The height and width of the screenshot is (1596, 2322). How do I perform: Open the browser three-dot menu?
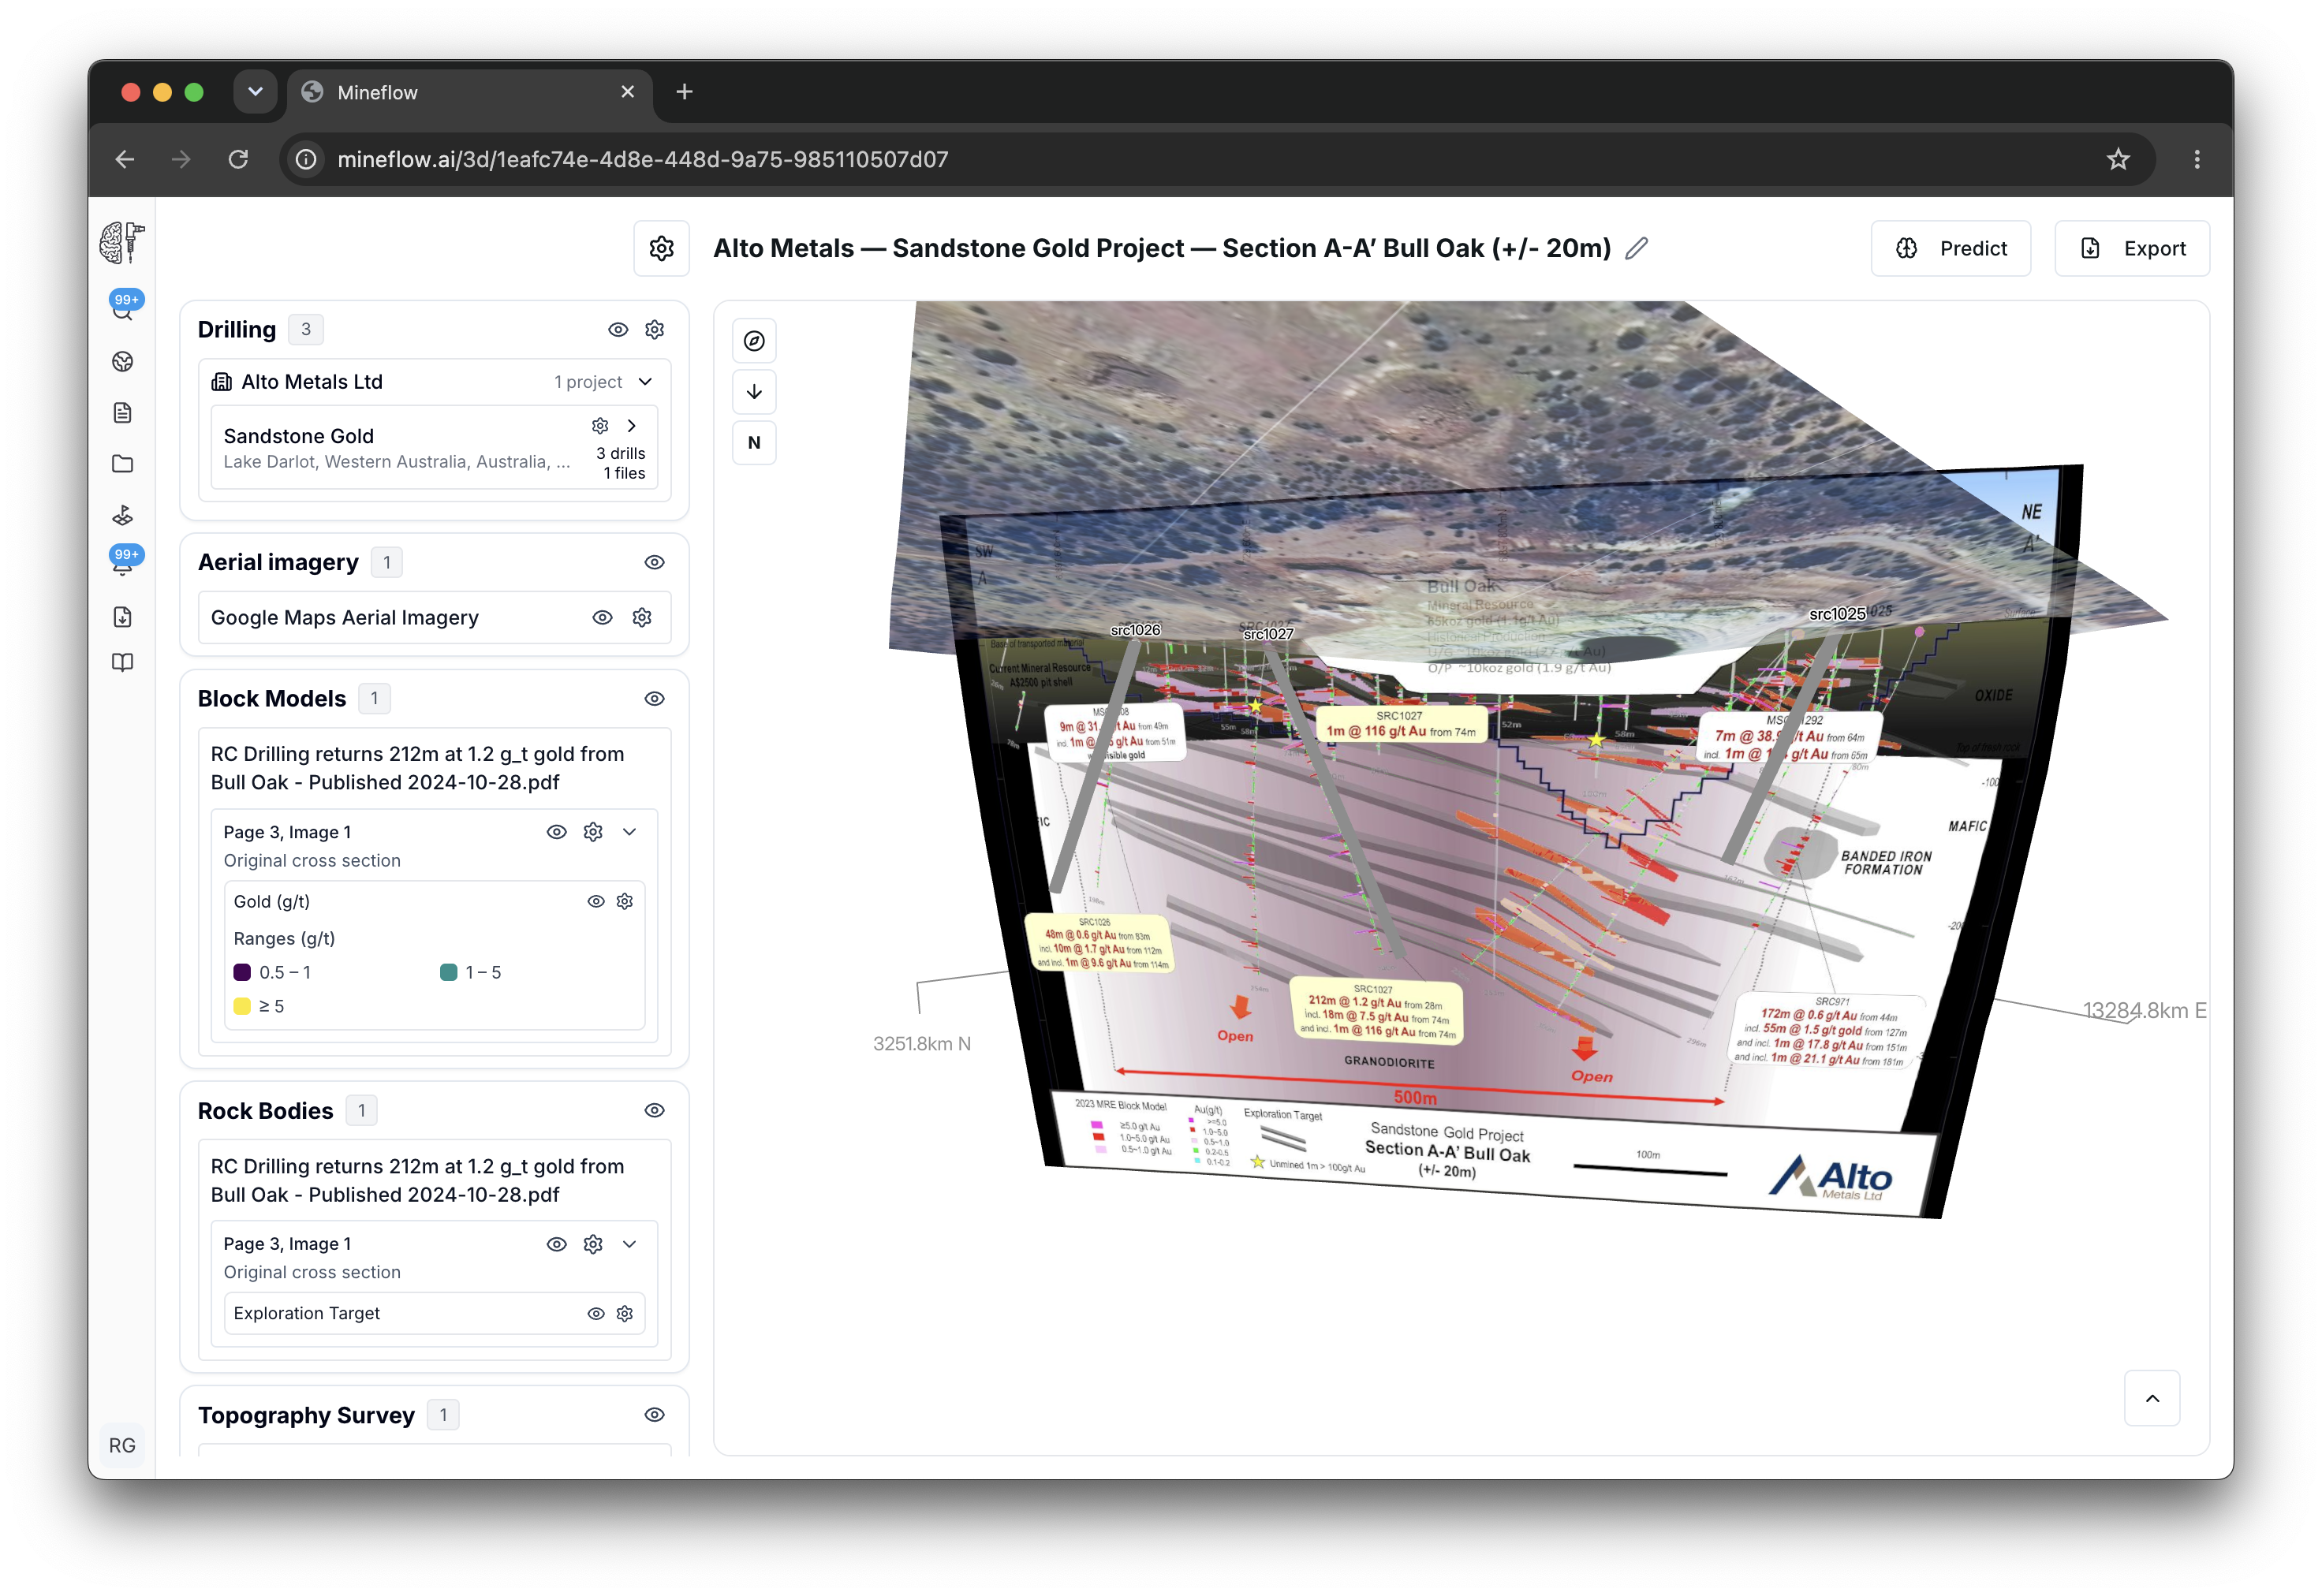2197,159
